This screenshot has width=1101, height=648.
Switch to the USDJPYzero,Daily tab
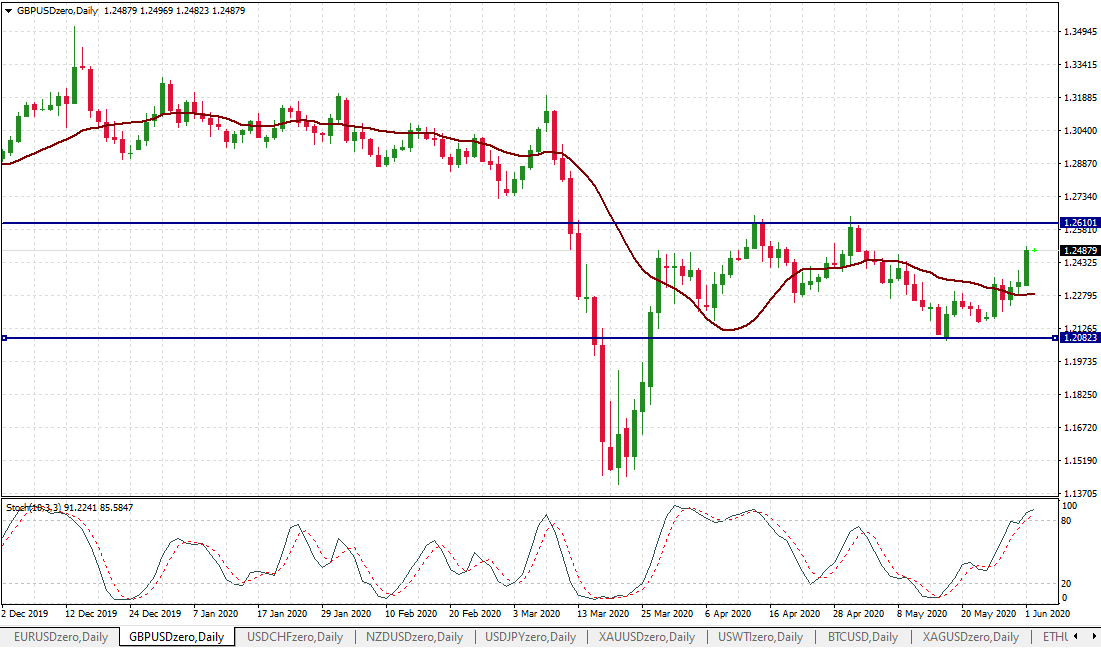pyautogui.click(x=530, y=637)
